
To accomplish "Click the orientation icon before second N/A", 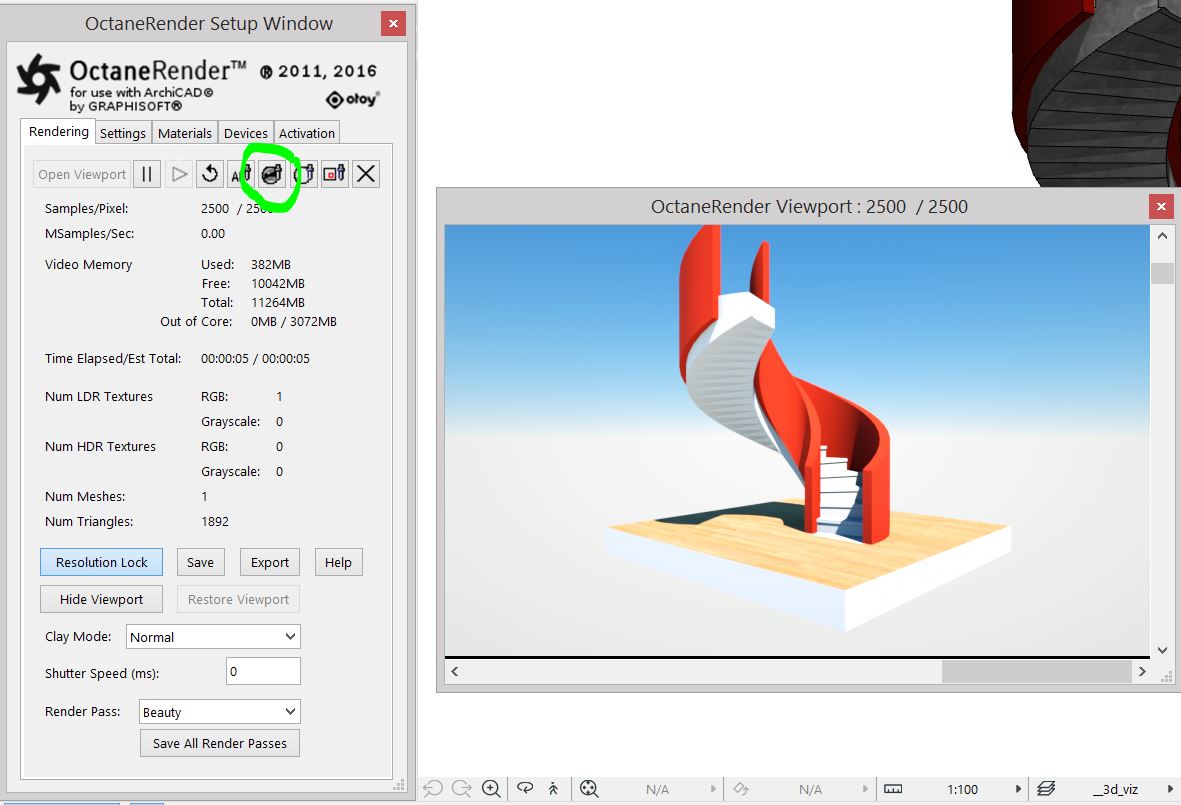I will pyautogui.click(x=741, y=788).
